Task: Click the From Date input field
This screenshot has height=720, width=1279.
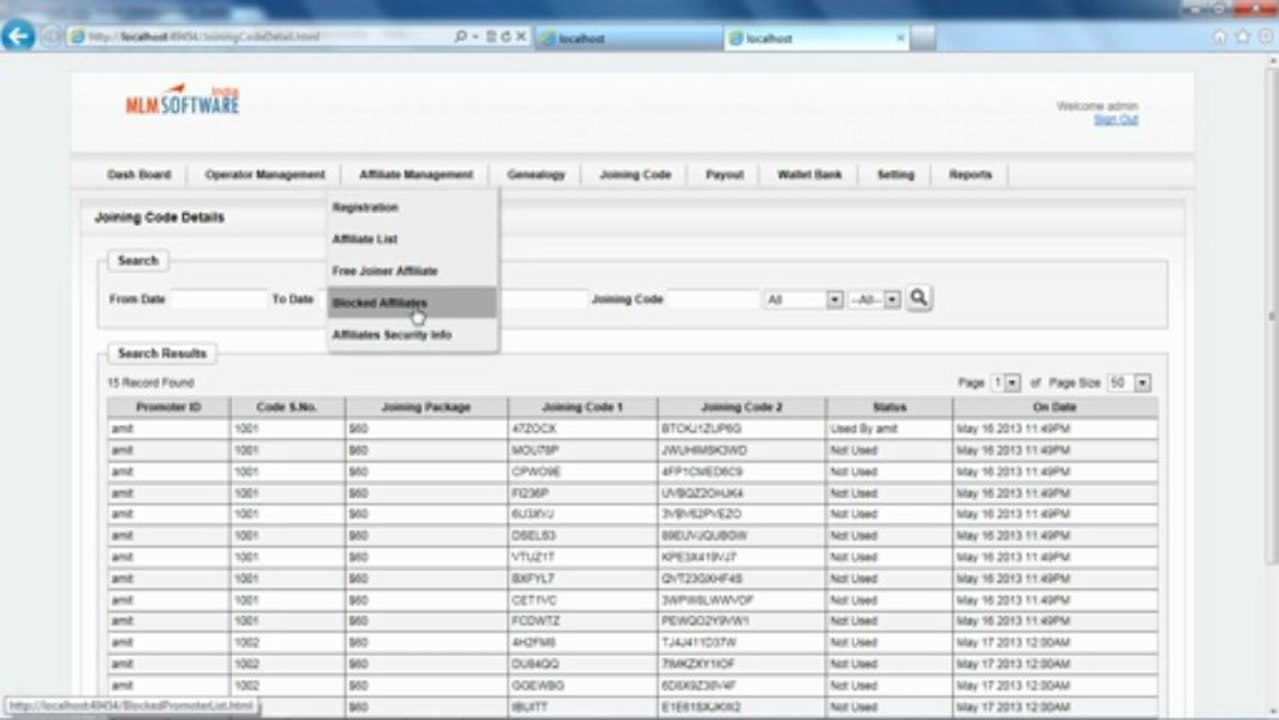Action: coord(219,299)
